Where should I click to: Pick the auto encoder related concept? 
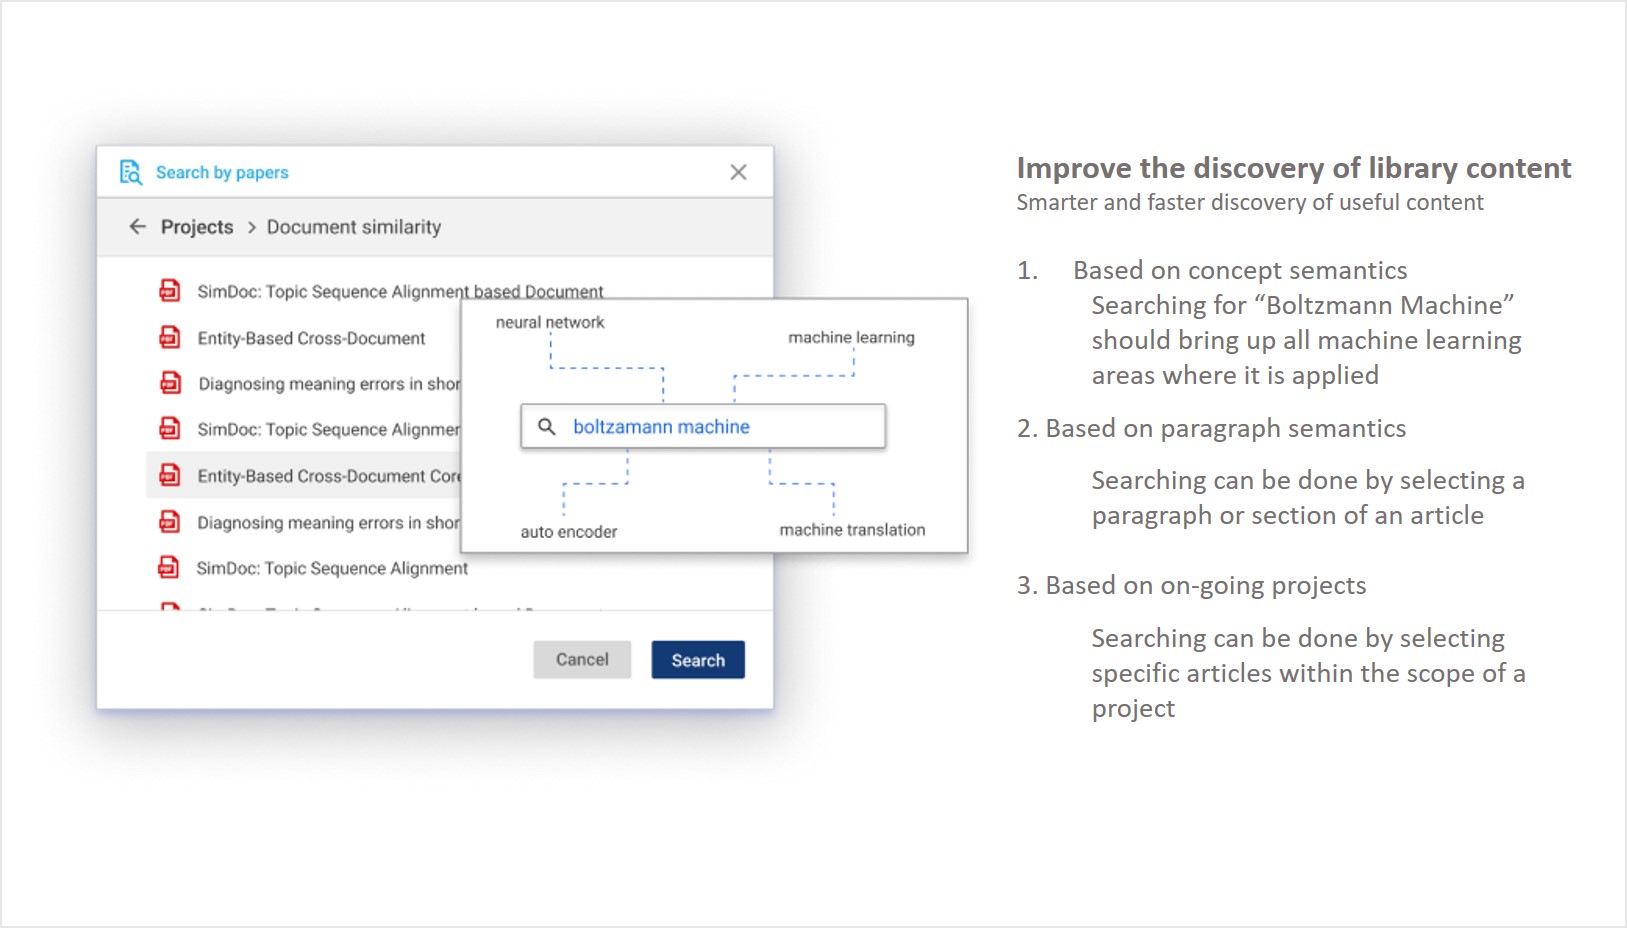click(x=568, y=532)
